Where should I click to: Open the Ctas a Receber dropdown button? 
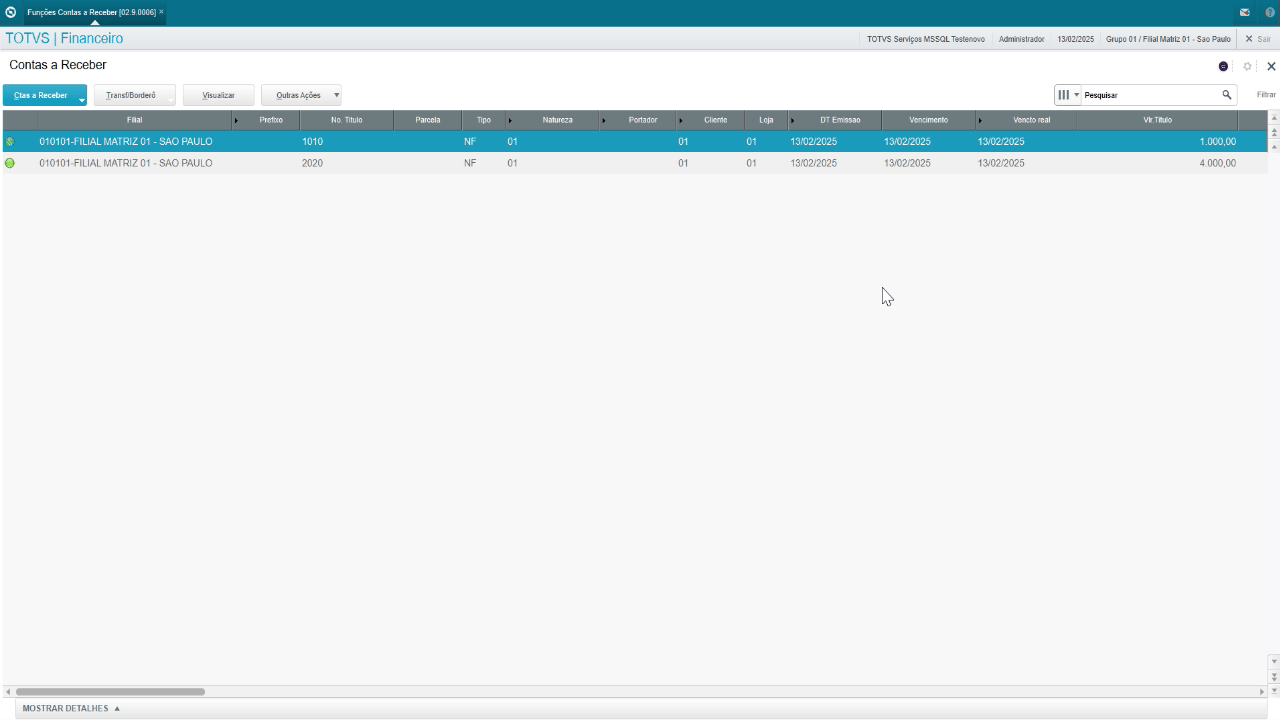44,95
